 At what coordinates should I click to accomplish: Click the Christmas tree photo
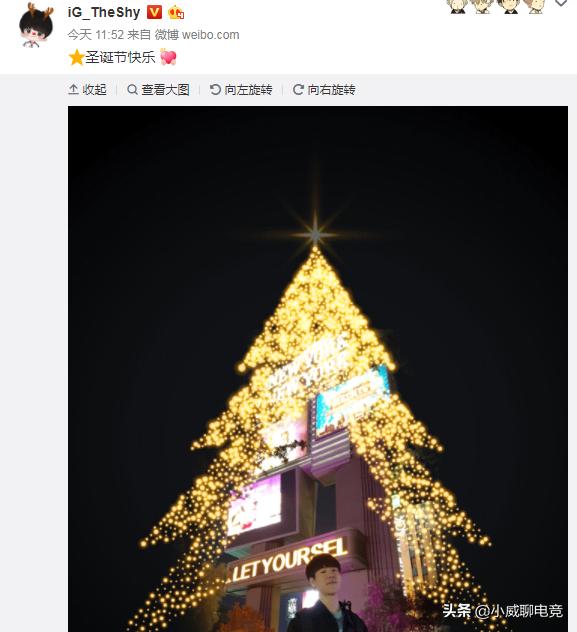(x=318, y=369)
